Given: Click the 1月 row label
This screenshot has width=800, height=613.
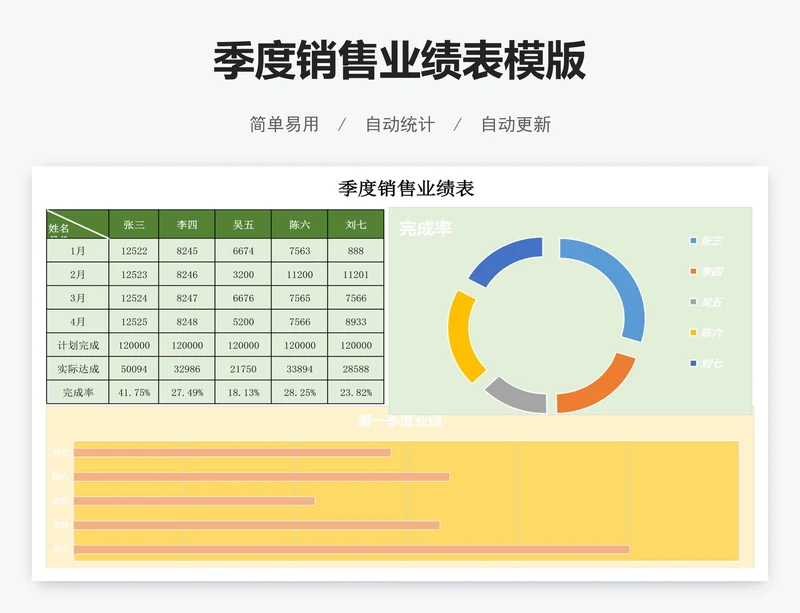Looking at the screenshot, I should point(78,251).
